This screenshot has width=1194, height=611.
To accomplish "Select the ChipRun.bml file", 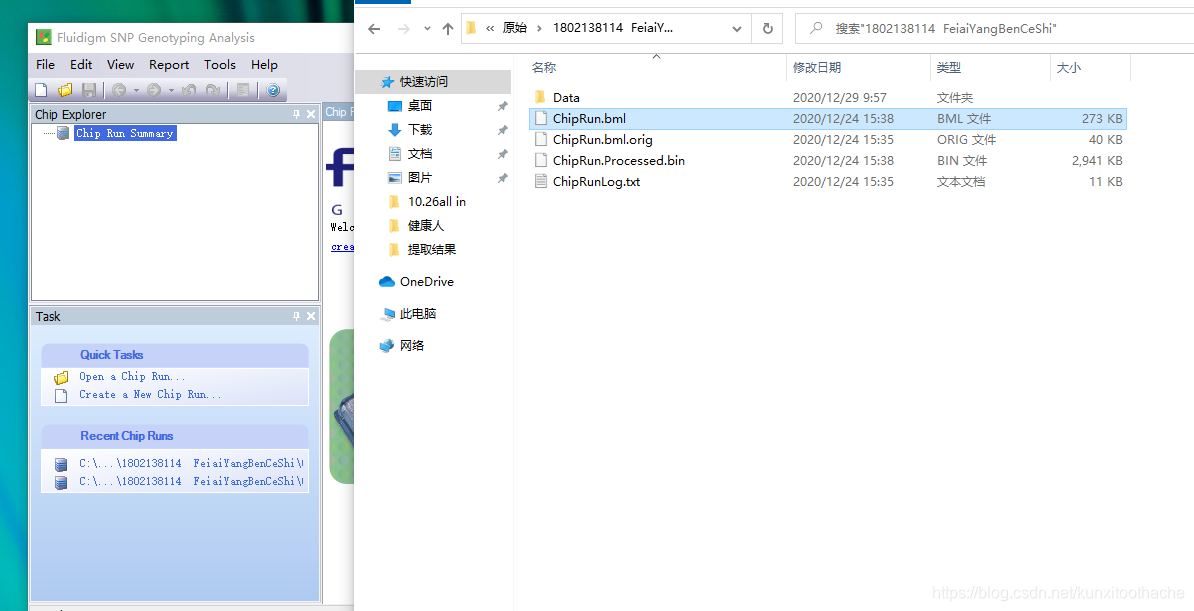I will point(827,119).
